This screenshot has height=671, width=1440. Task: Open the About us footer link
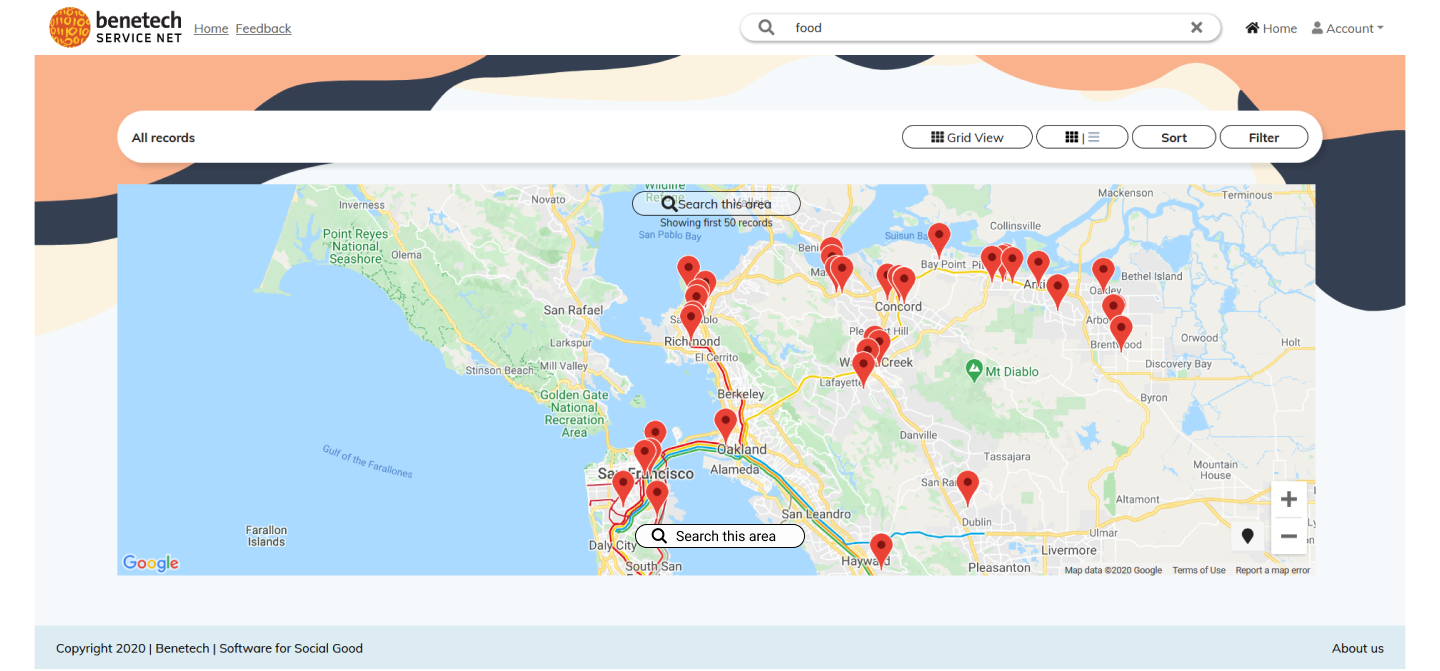1358,648
